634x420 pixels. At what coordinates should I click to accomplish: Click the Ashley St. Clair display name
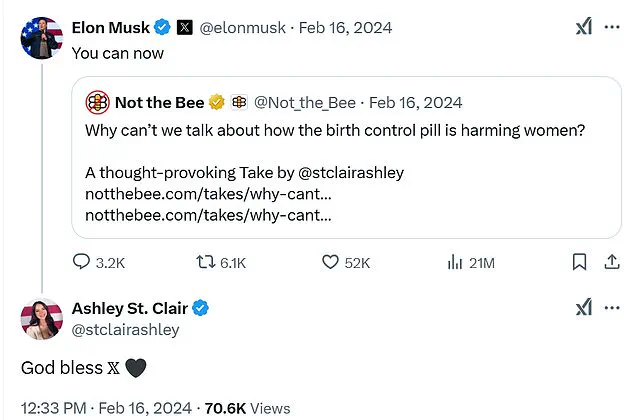pyautogui.click(x=130, y=308)
